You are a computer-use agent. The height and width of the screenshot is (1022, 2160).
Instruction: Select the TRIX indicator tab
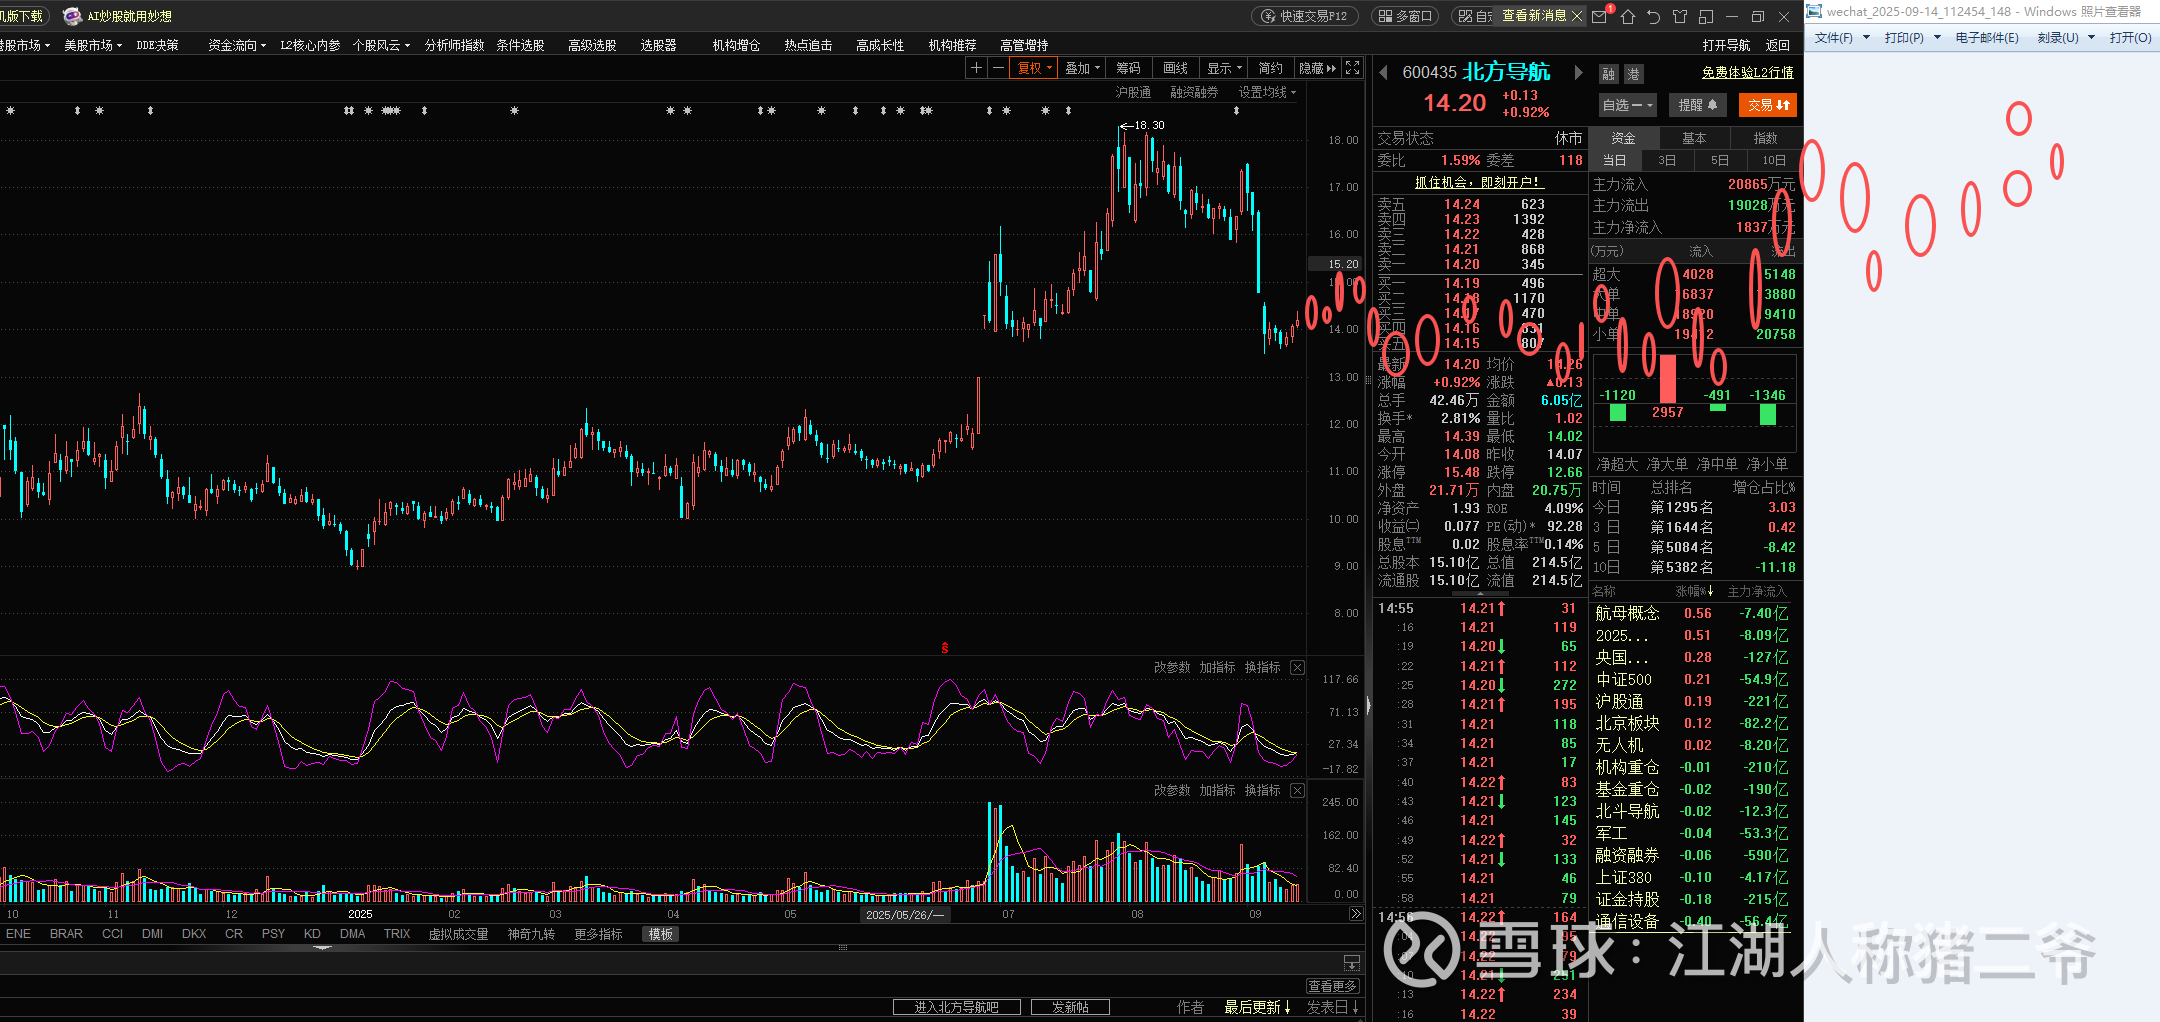coord(397,934)
